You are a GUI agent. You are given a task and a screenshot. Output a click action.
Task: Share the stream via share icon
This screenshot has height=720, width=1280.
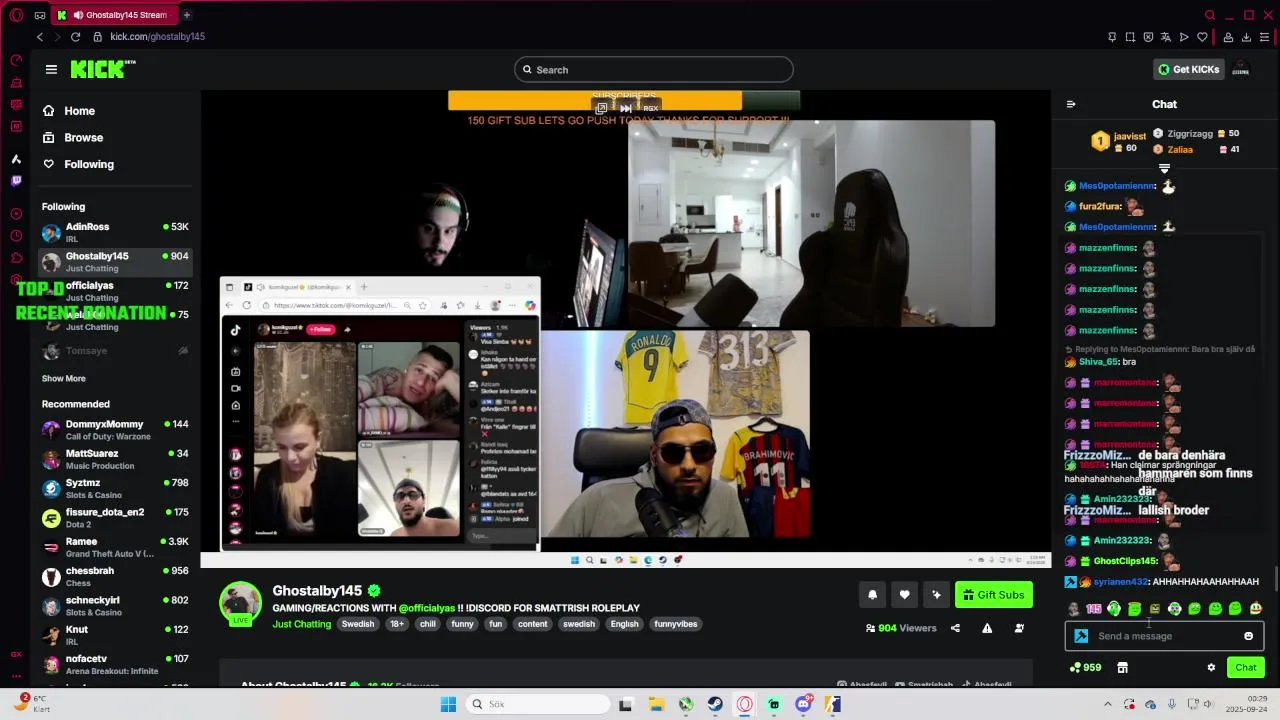955,628
